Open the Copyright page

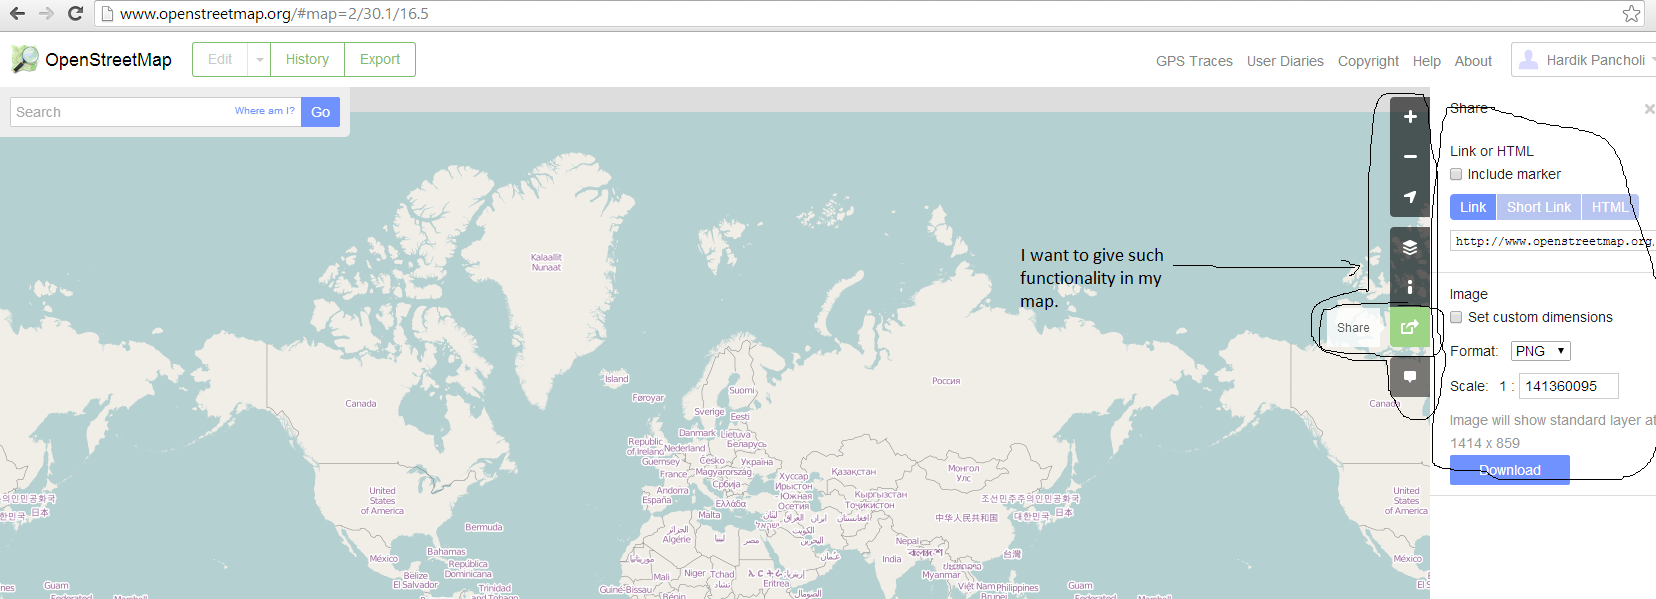point(1368,61)
